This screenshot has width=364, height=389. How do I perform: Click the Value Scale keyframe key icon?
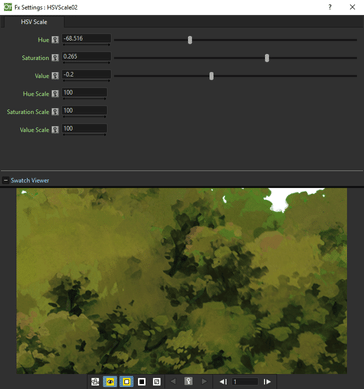55,130
